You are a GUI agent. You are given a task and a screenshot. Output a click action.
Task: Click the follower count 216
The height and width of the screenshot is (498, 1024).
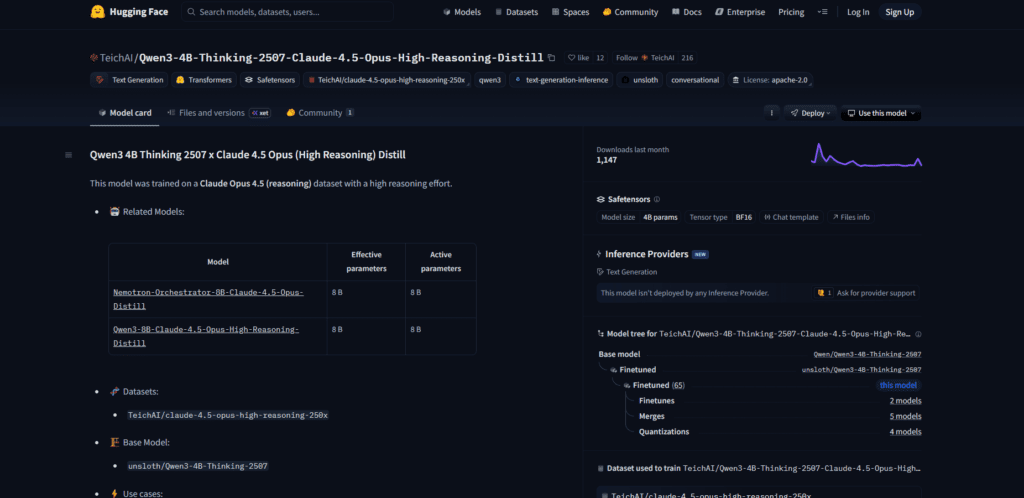[x=687, y=57]
